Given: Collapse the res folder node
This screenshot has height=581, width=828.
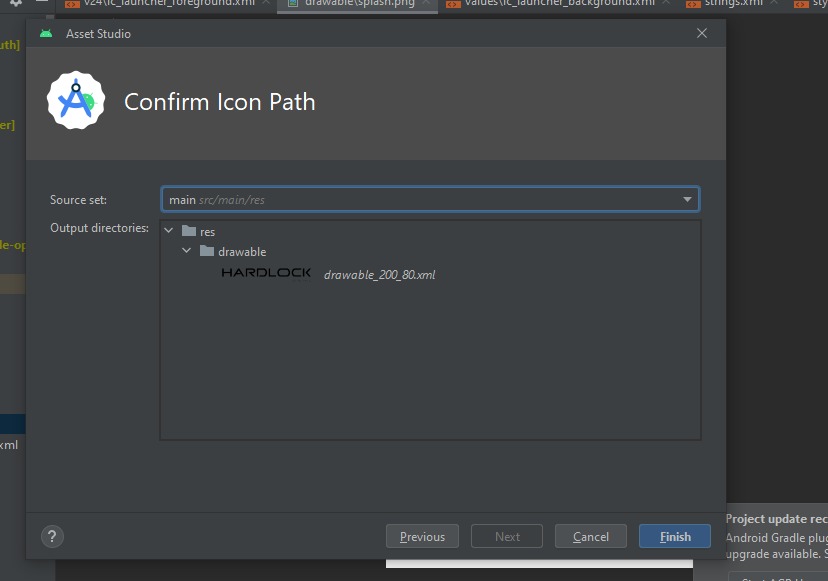Looking at the screenshot, I should tap(168, 231).
